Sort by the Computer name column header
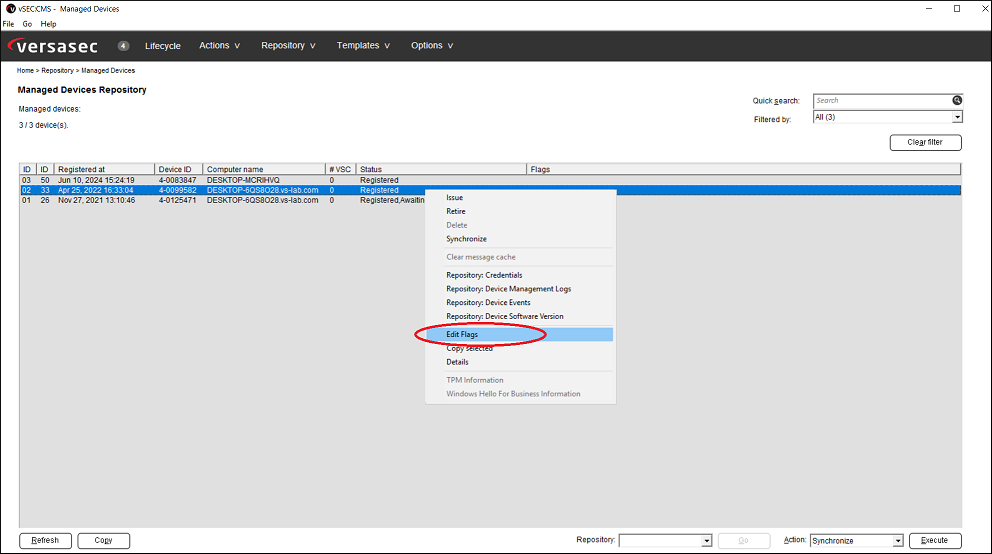 click(x=264, y=169)
